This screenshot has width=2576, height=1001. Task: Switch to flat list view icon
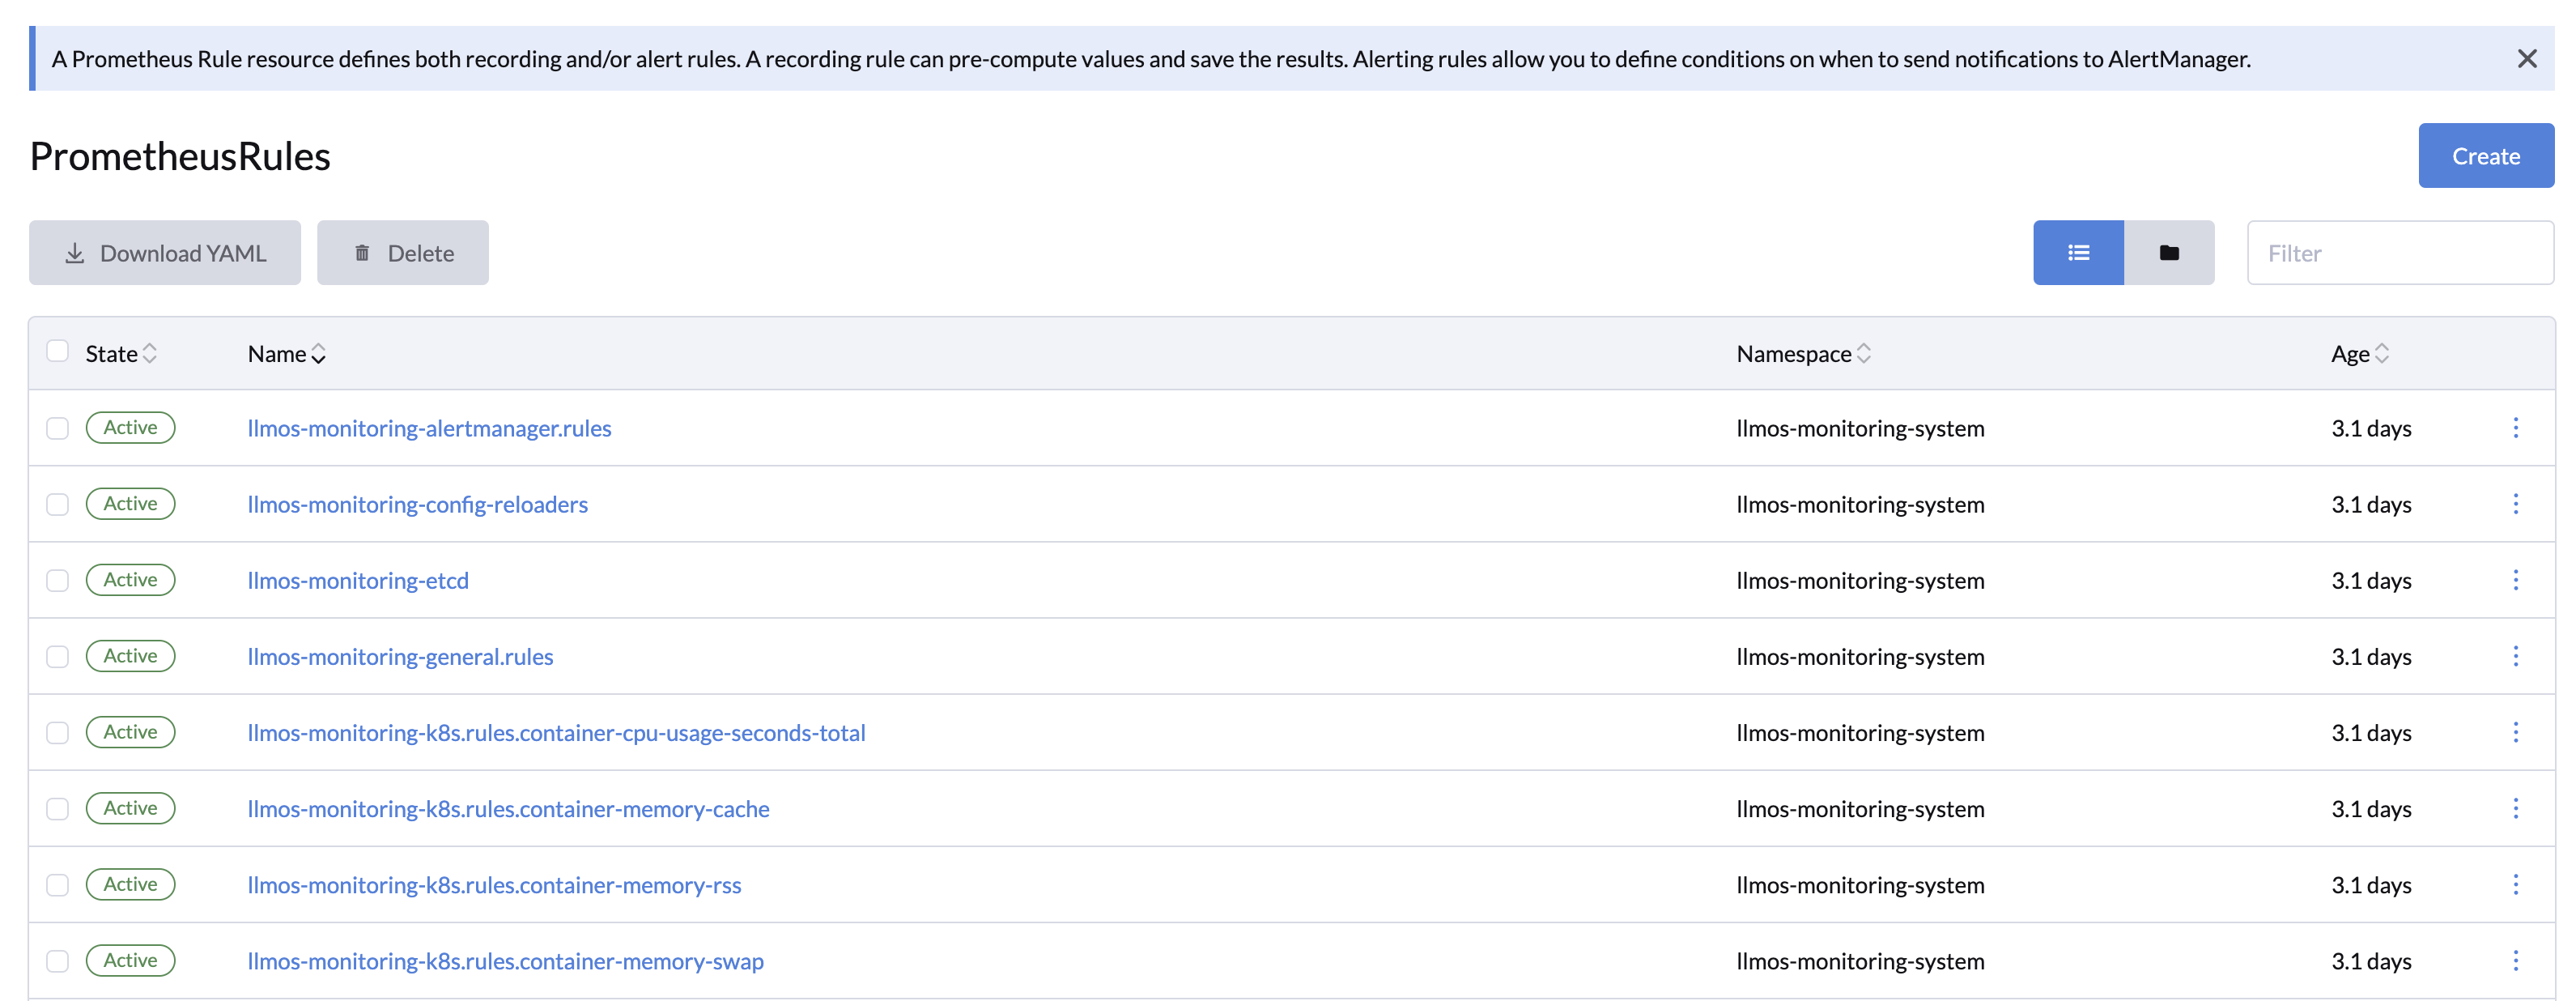pos(2078,253)
